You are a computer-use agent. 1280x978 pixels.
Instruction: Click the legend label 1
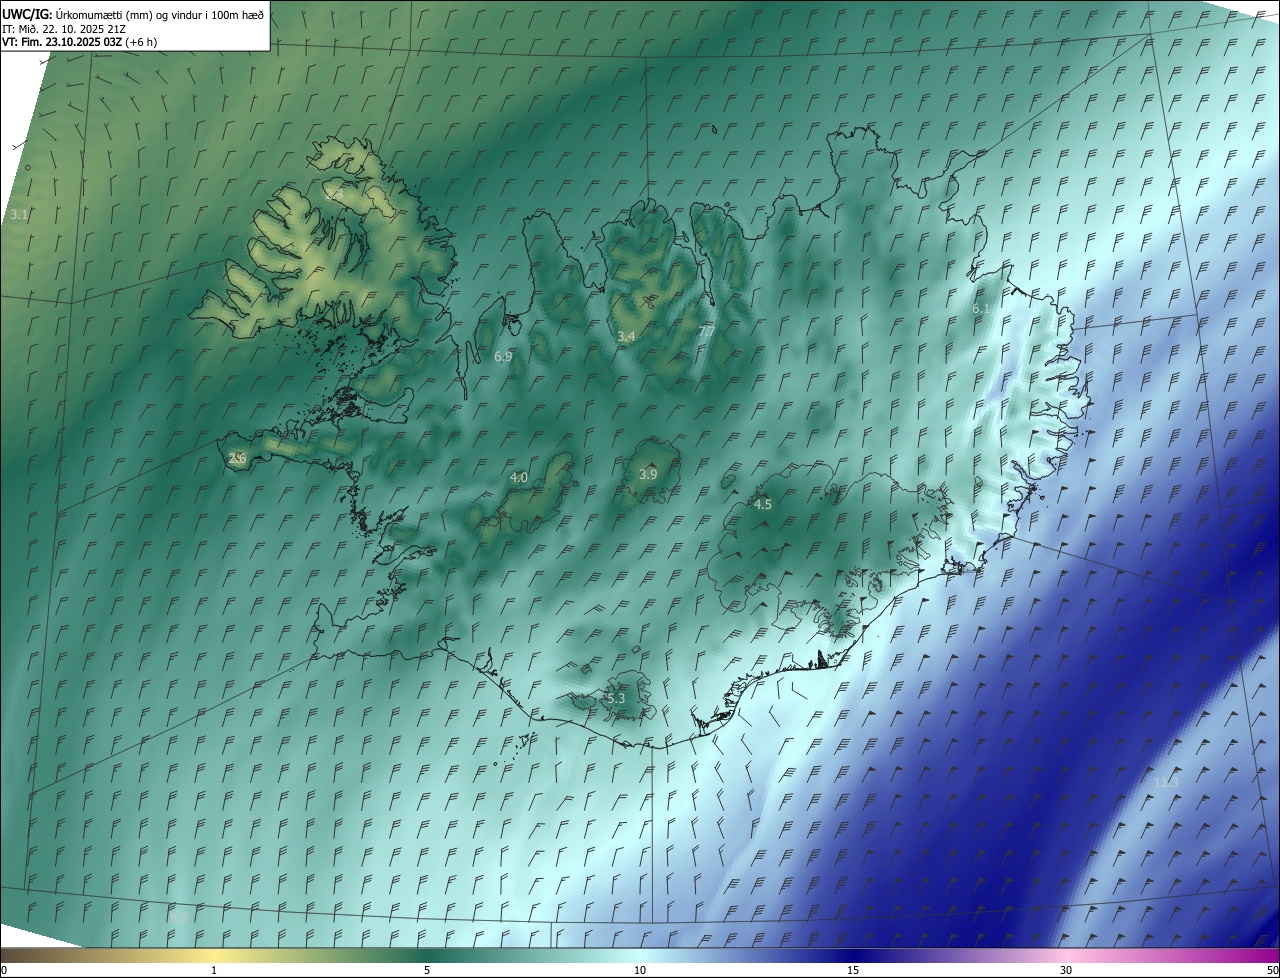pyautogui.click(x=214, y=970)
